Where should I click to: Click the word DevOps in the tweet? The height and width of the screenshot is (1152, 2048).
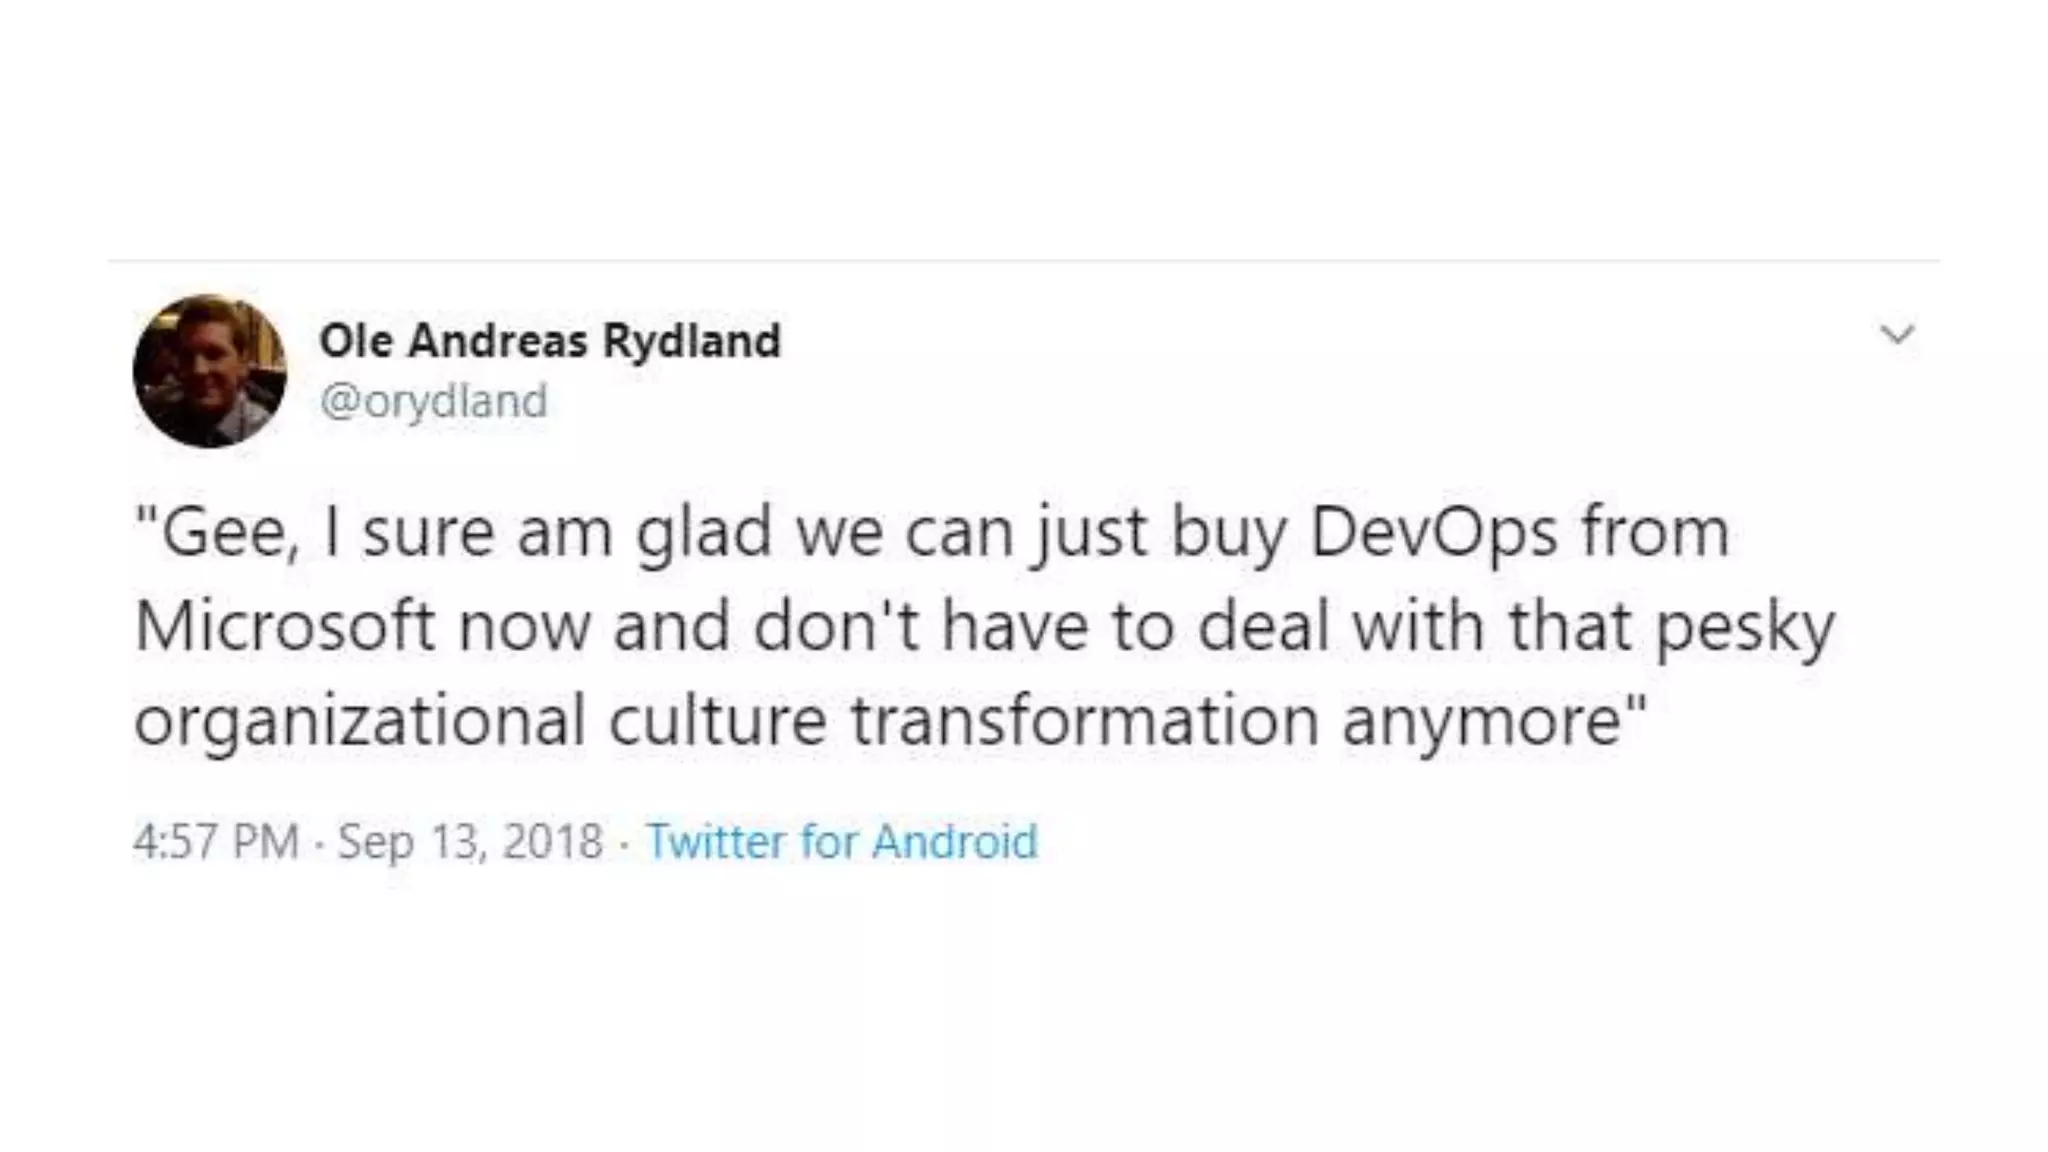point(1433,533)
